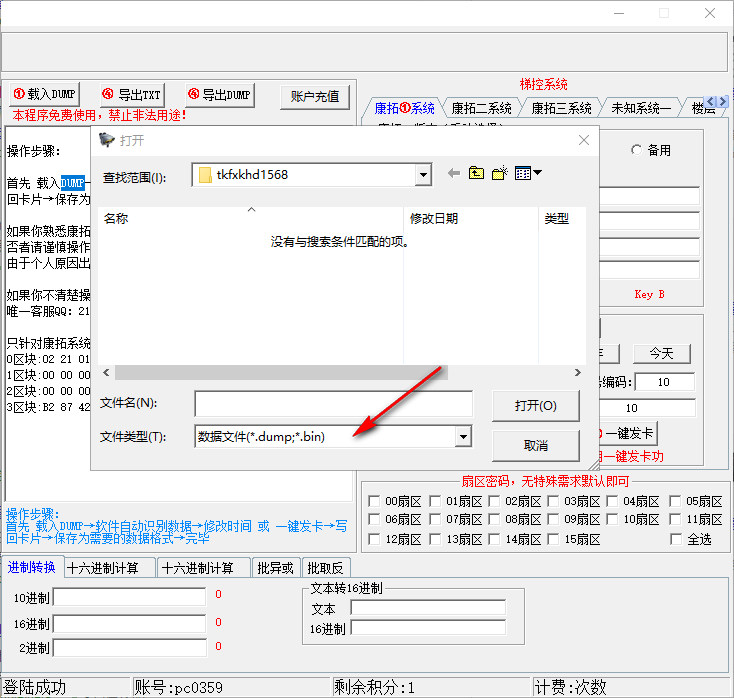
Task: Select the 备用 radio button
Action: tap(636, 150)
